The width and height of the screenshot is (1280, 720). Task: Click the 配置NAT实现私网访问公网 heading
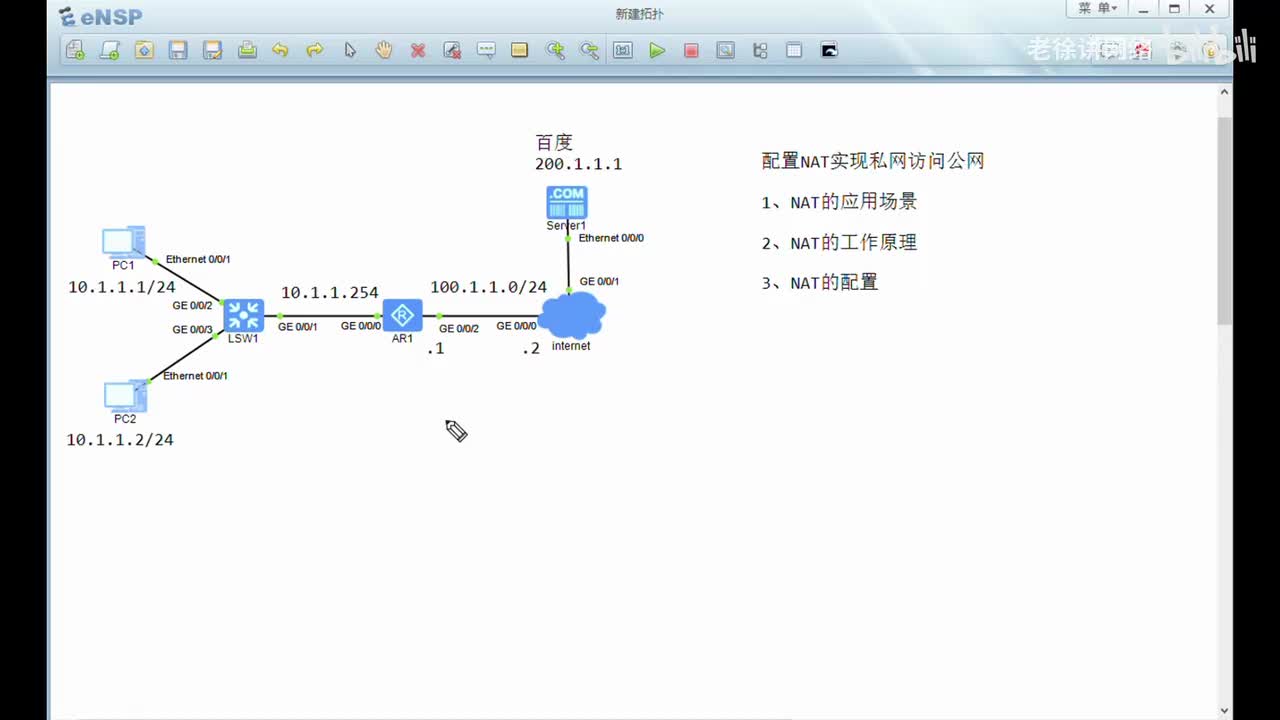pyautogui.click(x=873, y=161)
